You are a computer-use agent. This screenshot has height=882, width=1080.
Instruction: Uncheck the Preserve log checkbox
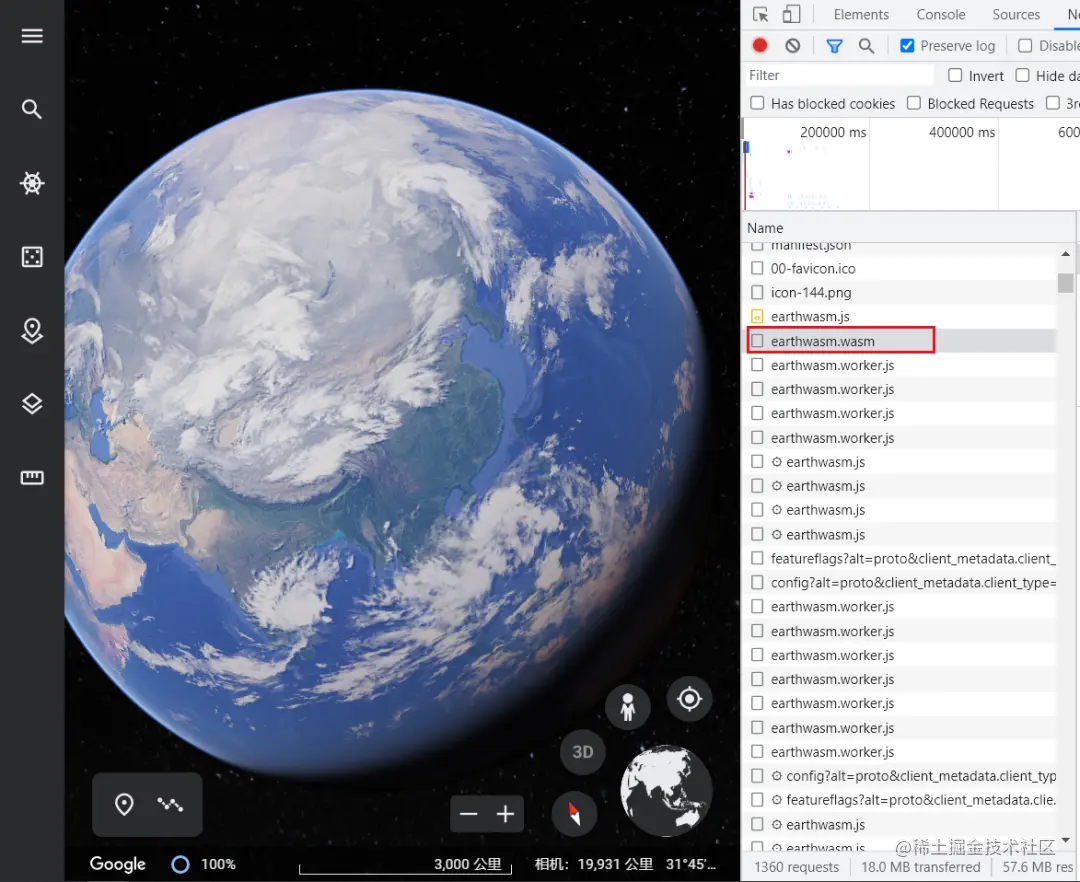tap(907, 45)
